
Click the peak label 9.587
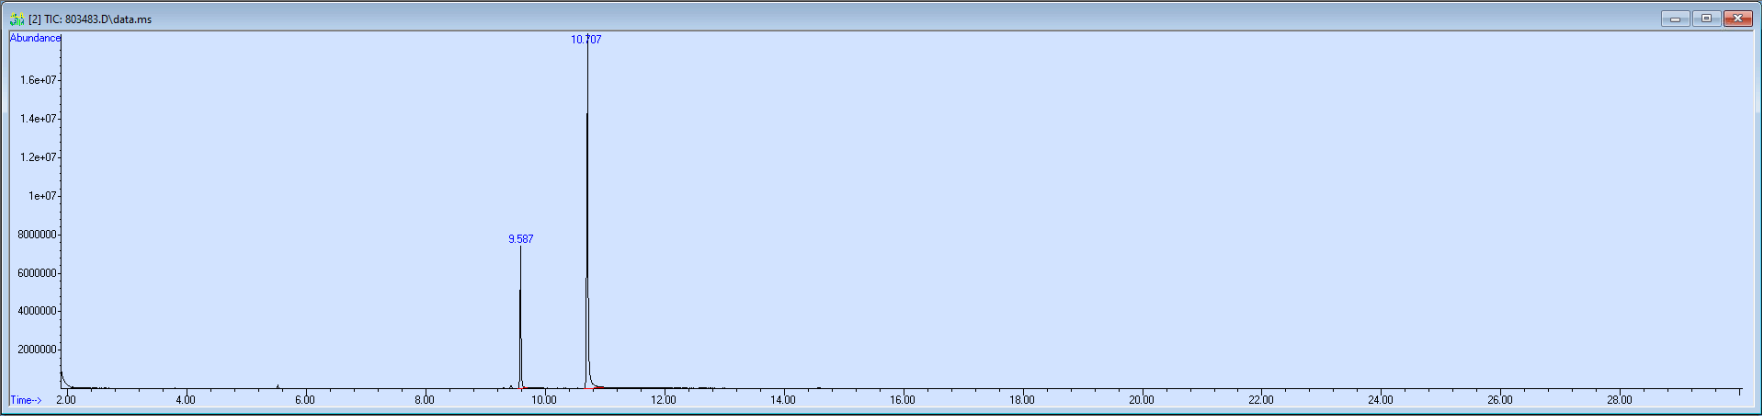521,239
